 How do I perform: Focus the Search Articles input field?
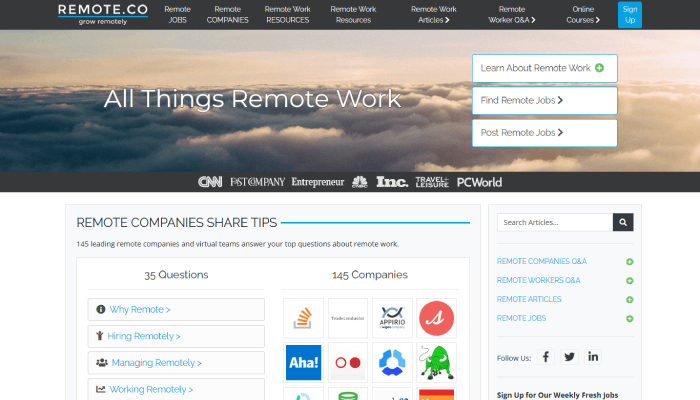click(555, 222)
